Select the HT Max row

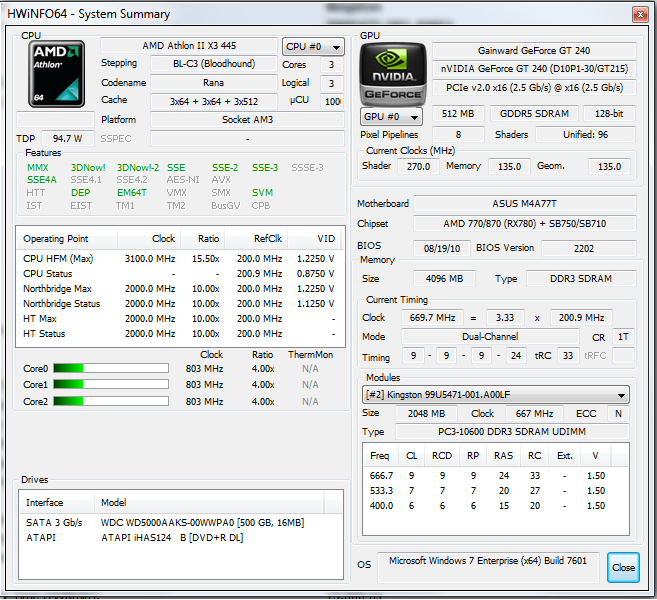[180, 319]
